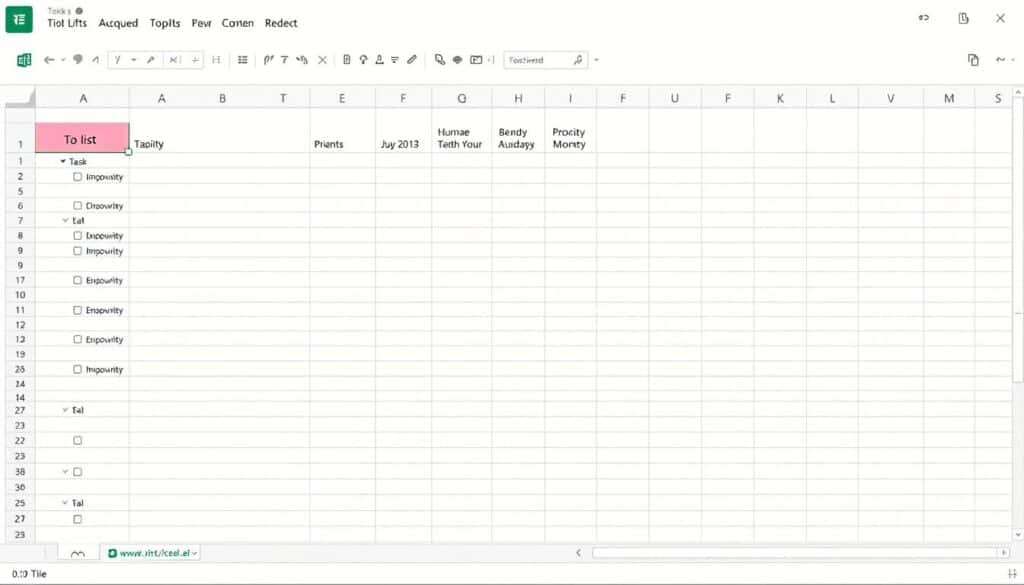Click the scroll left arrow button
The height and width of the screenshot is (585, 1024).
pyautogui.click(x=578, y=553)
